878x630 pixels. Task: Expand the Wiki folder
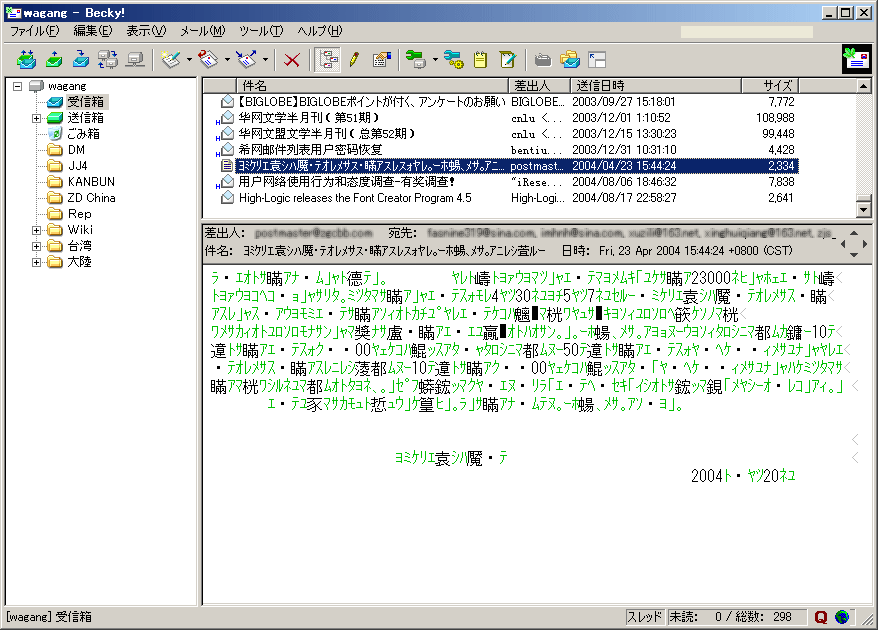tap(36, 230)
